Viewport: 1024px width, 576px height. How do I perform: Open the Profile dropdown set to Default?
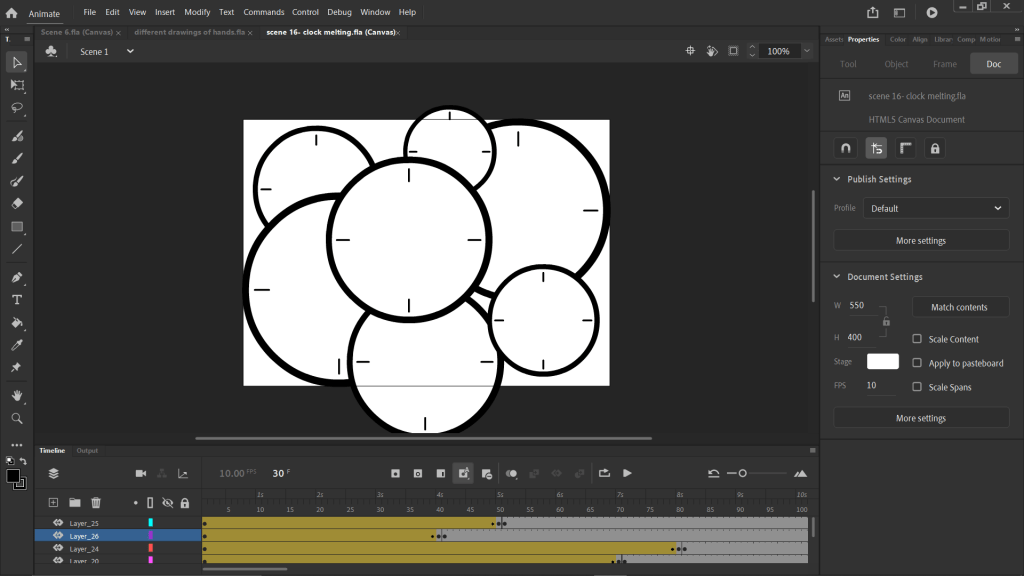(x=935, y=208)
